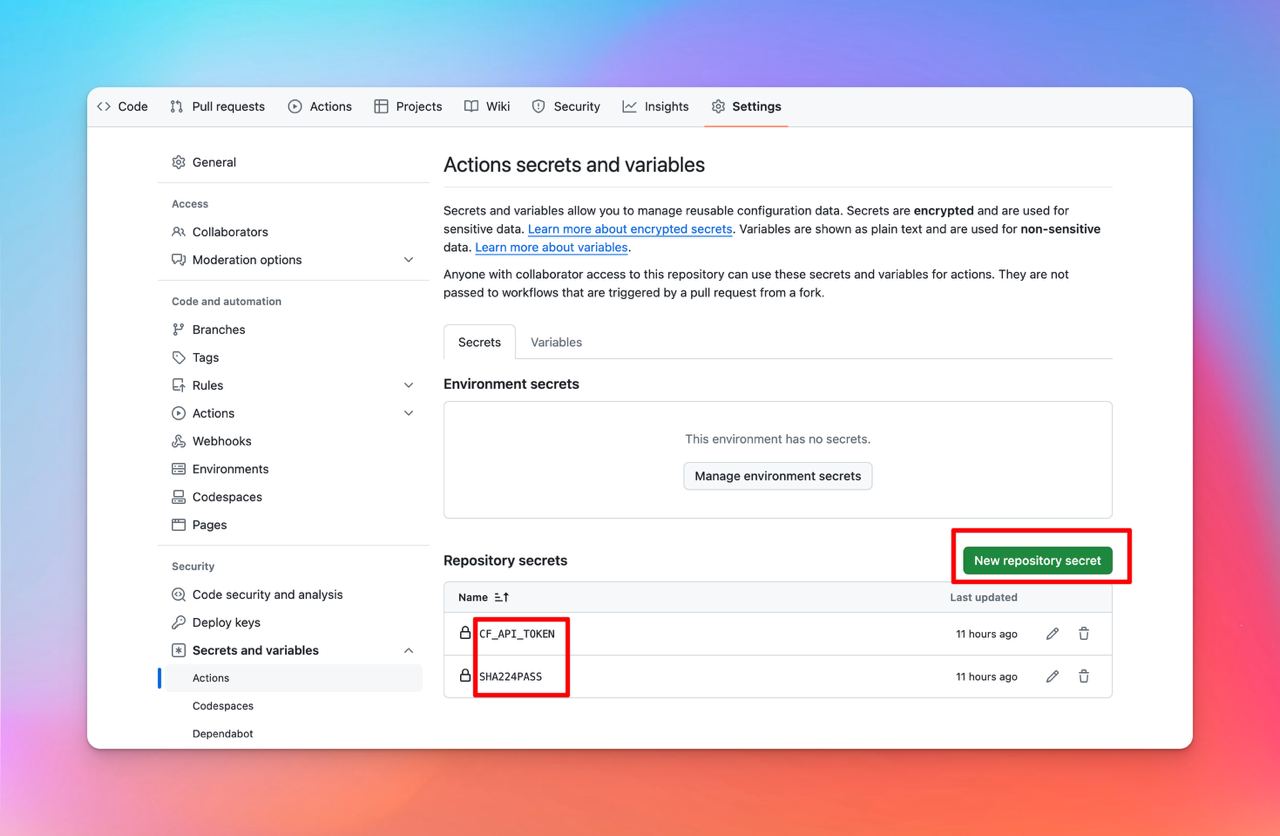Open the Code tab
Screen dimensions: 1280x836
(122, 106)
